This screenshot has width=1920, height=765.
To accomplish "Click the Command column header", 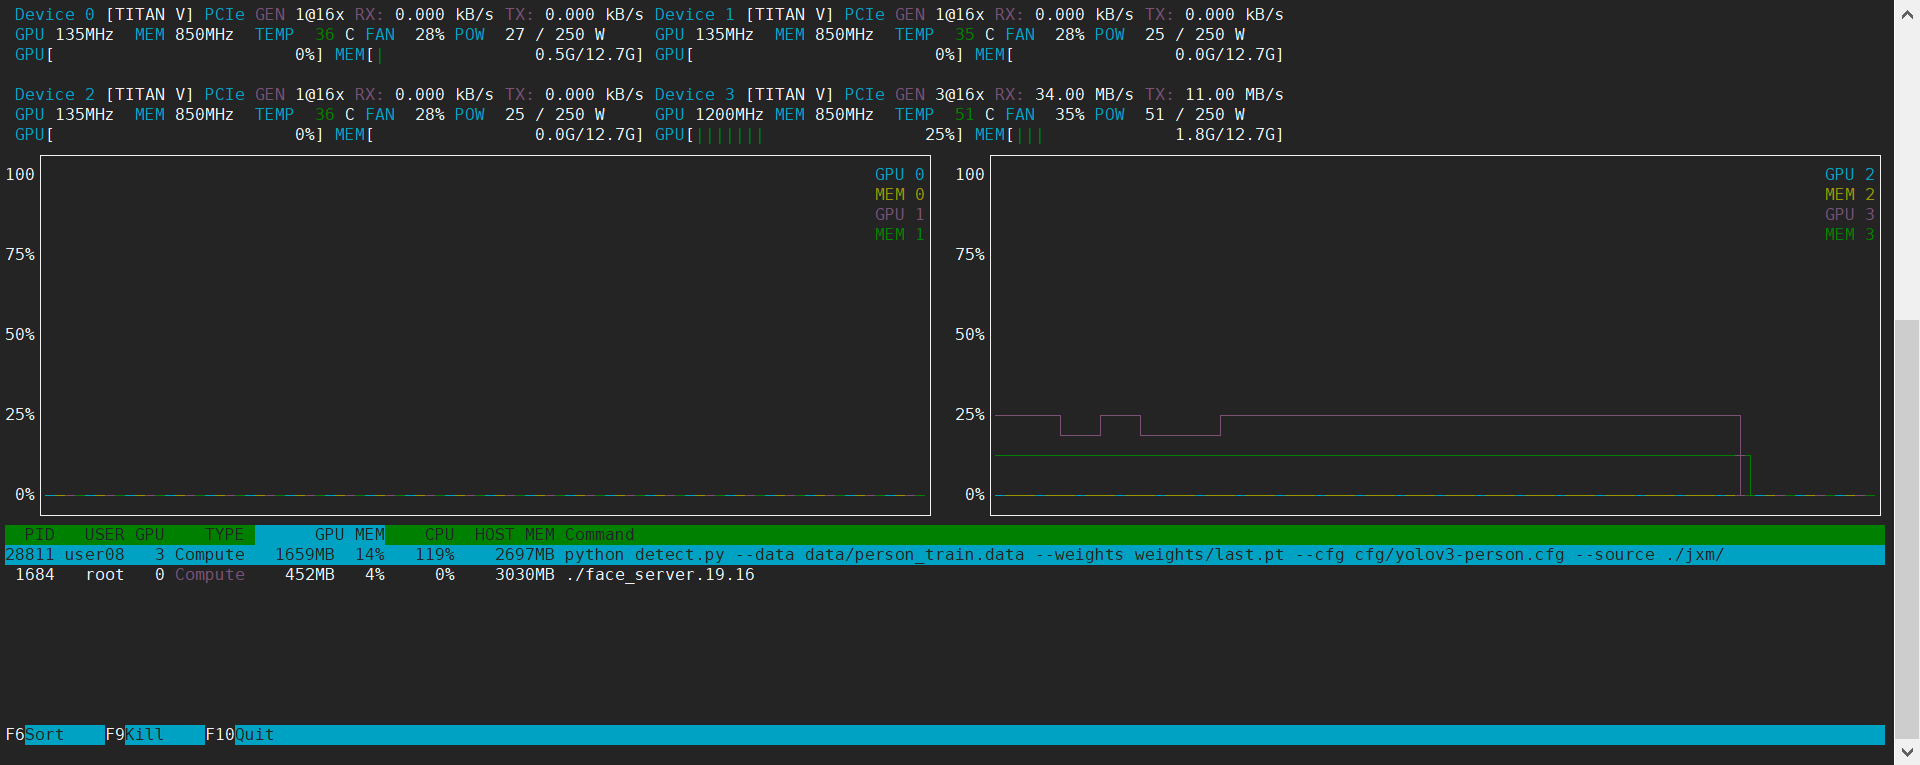I will 599,535.
